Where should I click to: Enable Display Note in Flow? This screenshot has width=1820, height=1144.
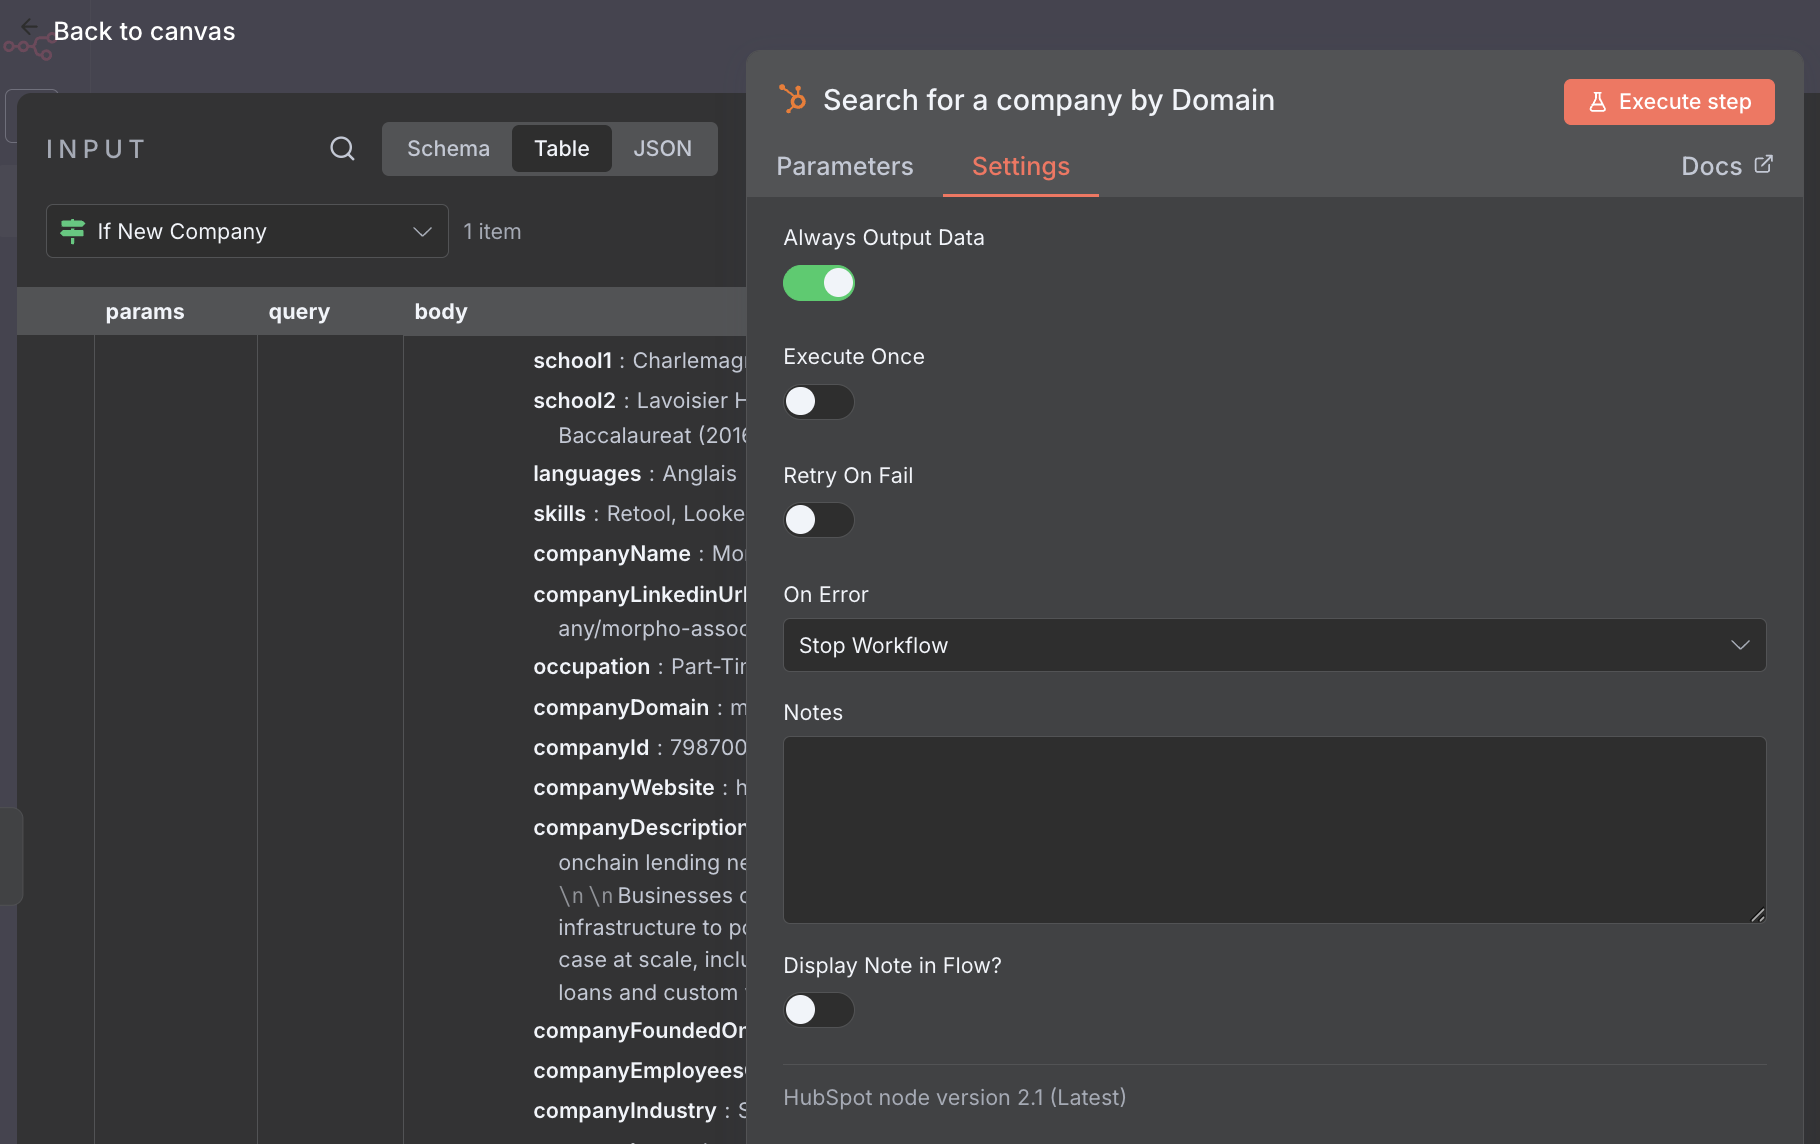(818, 1010)
